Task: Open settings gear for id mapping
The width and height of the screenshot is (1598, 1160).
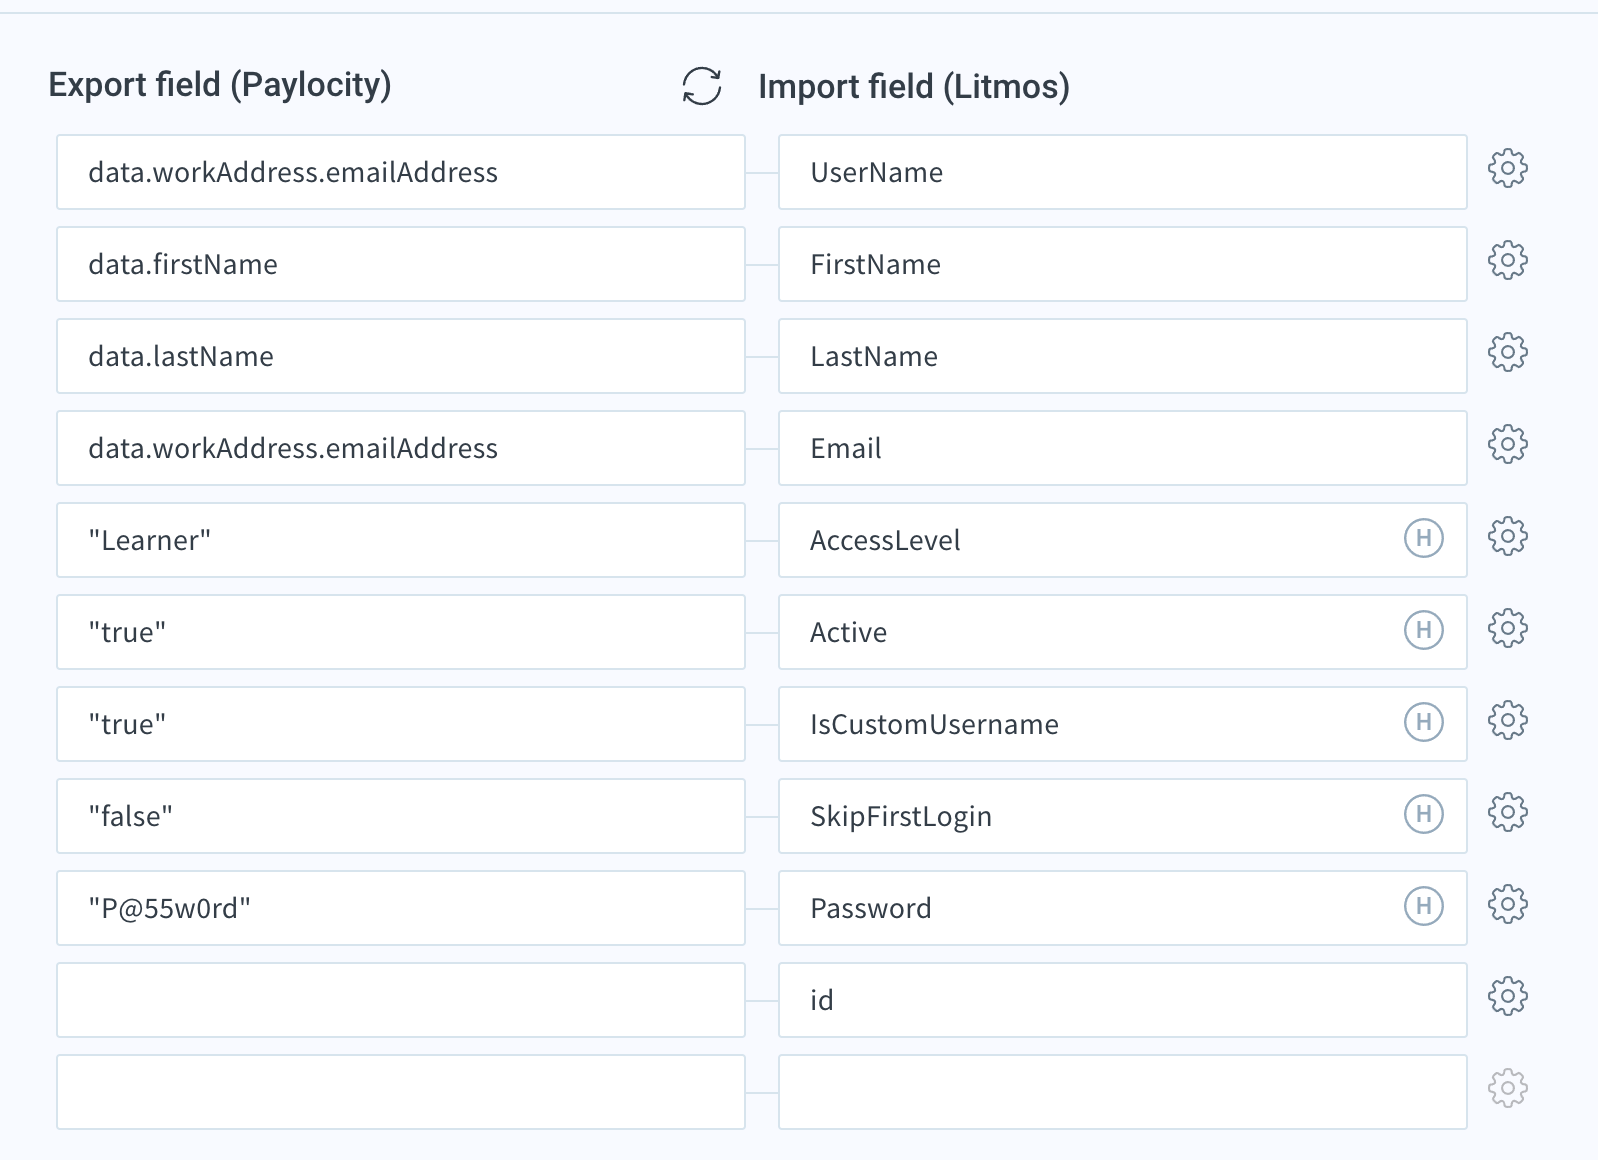Action: click(1508, 996)
